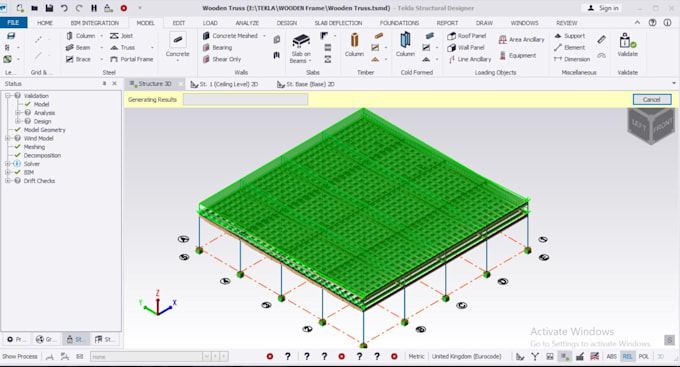Click the Slab on Beams tool
Image resolution: width=680 pixels, height=367 pixels.
[x=301, y=48]
